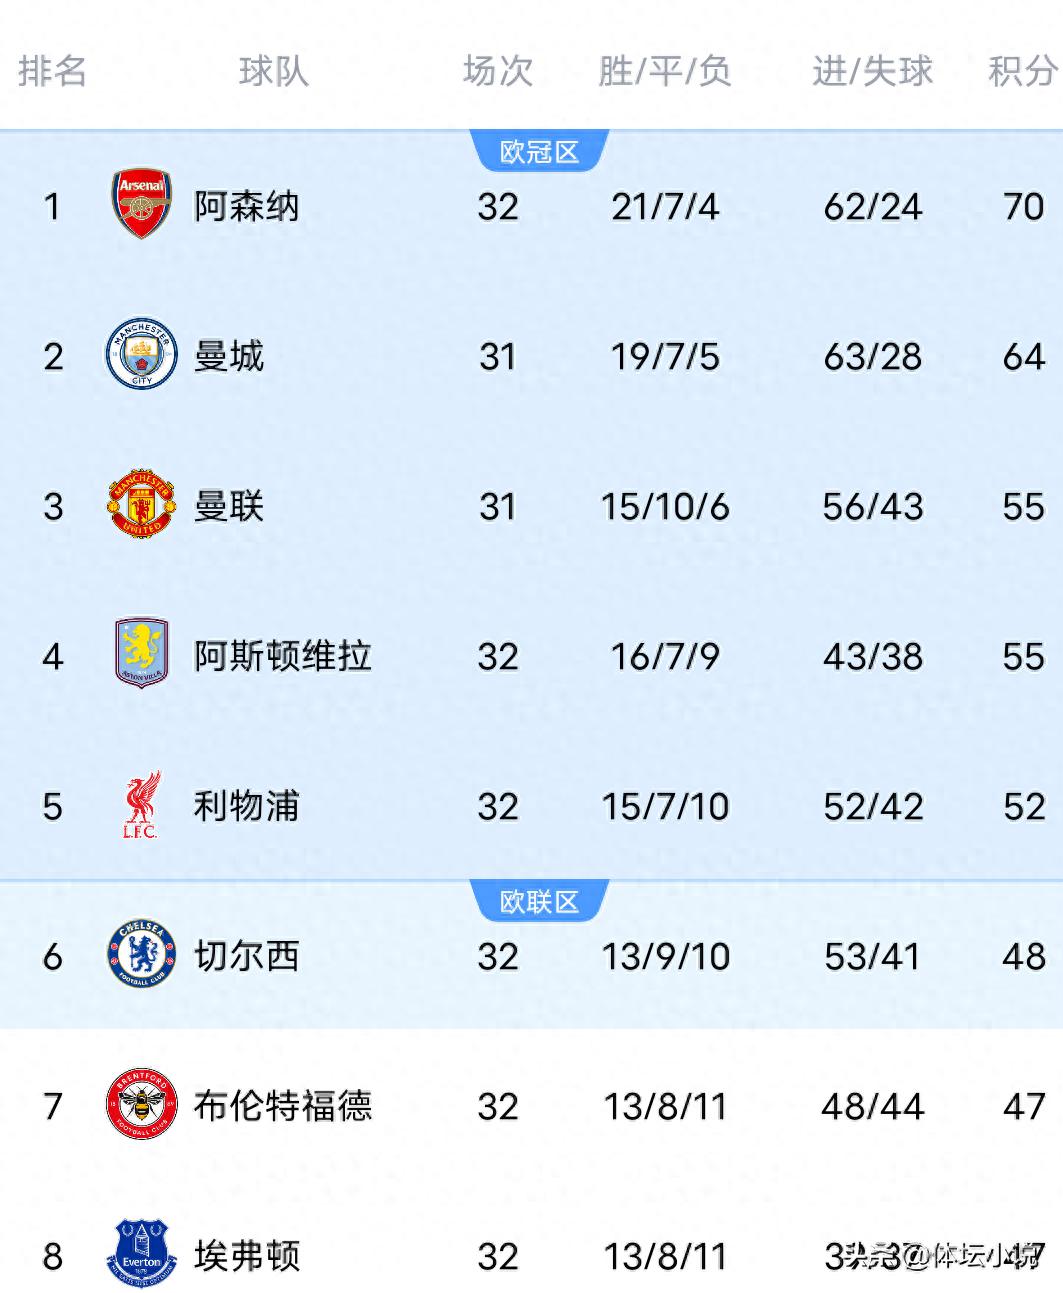This screenshot has width=1063, height=1293.
Task: Select the 进/失球 column header
Action: pos(872,71)
